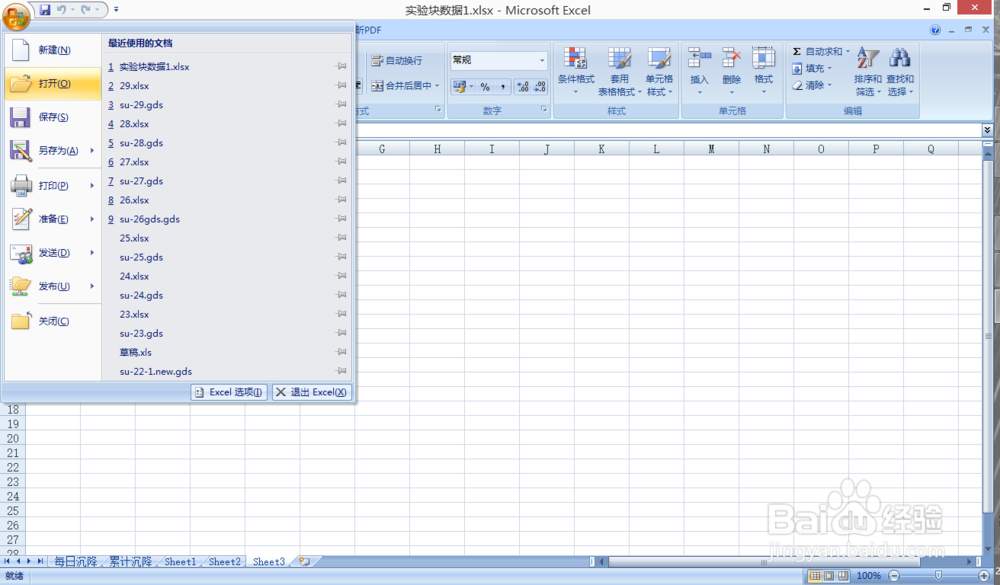Switch to the 每日沉降 sheet tab
This screenshot has height=585, width=1000.
coord(75,562)
